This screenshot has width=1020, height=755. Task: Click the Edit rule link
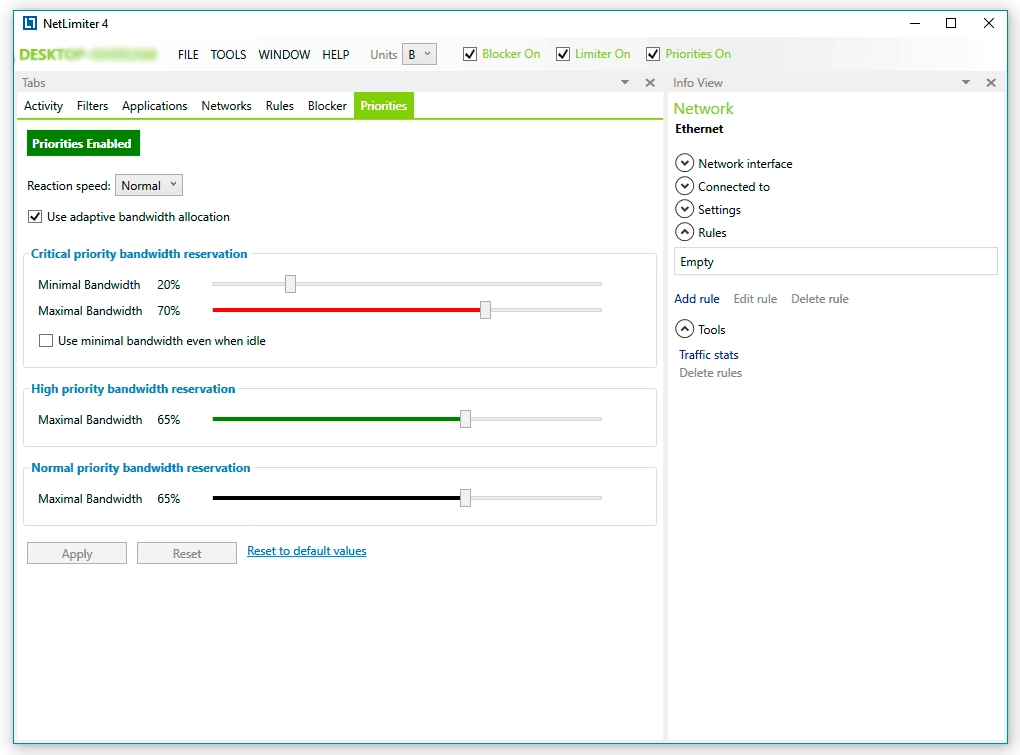point(755,298)
